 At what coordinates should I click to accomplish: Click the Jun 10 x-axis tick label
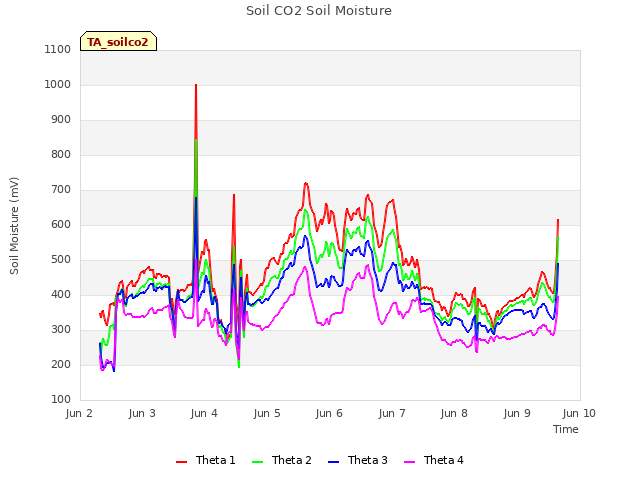pos(579,413)
